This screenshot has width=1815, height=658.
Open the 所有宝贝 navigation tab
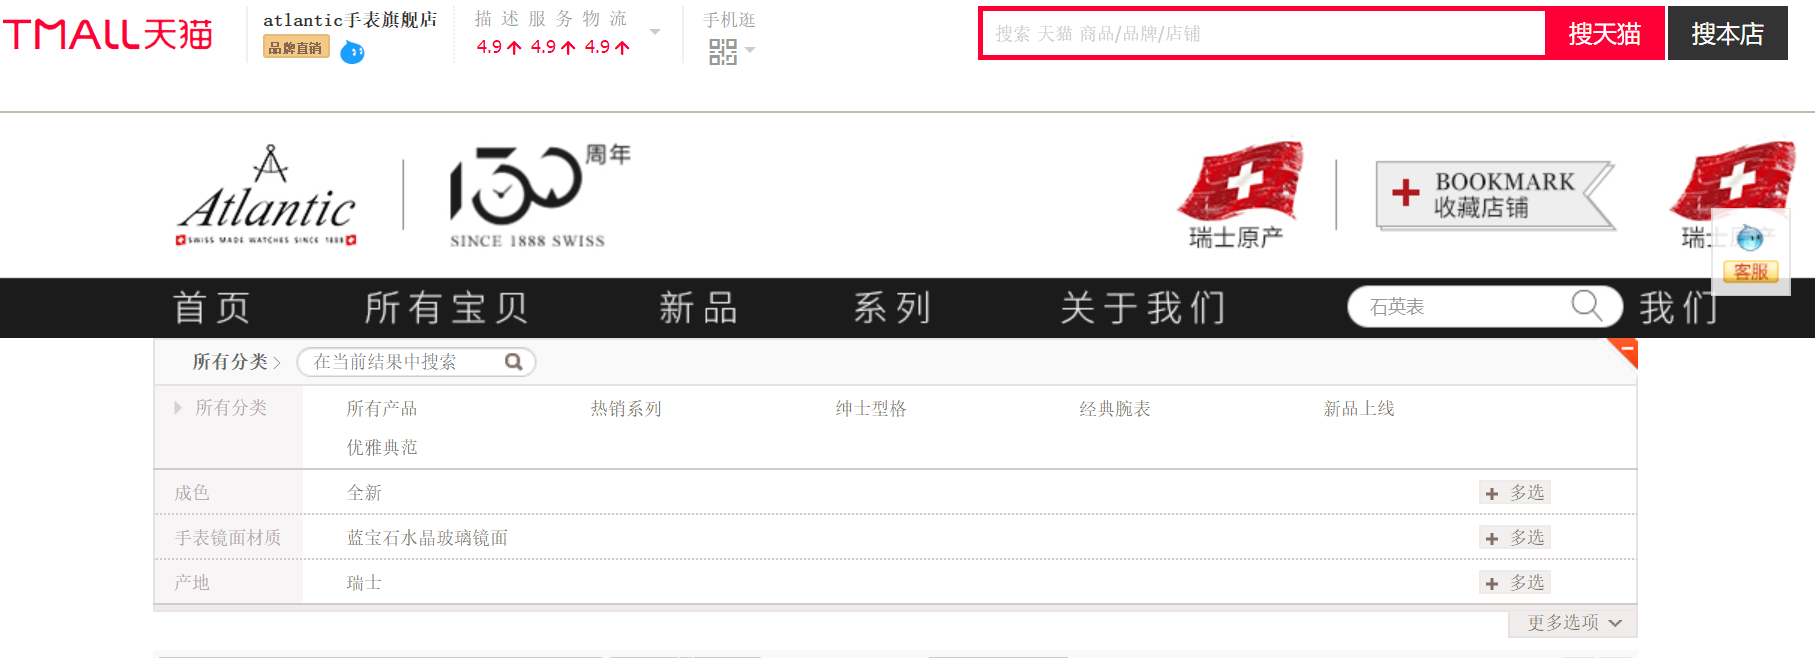point(447,307)
